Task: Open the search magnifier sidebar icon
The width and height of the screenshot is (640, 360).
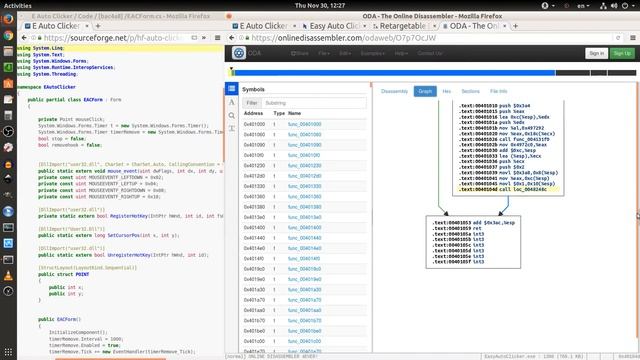Action: click(231, 116)
